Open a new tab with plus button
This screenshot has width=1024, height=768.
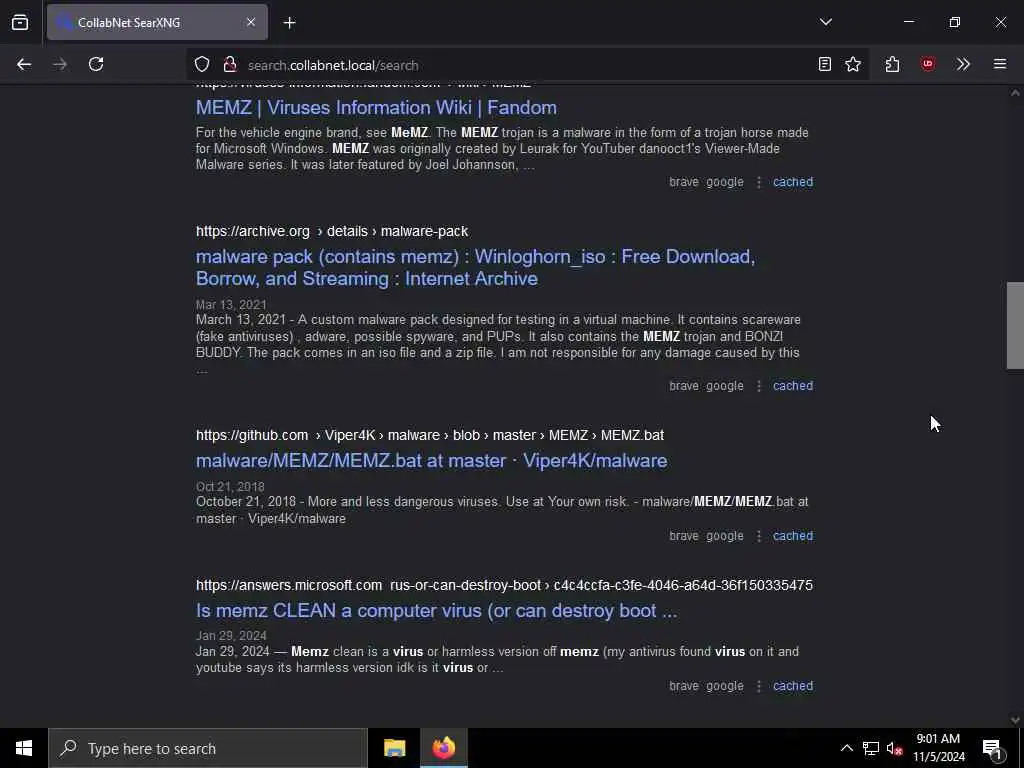coord(289,23)
